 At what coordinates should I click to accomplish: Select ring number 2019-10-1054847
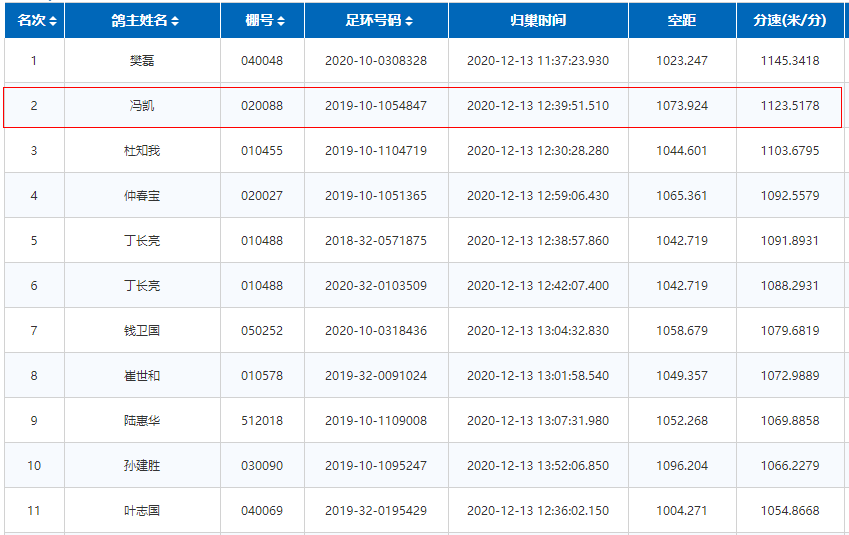pos(376,106)
